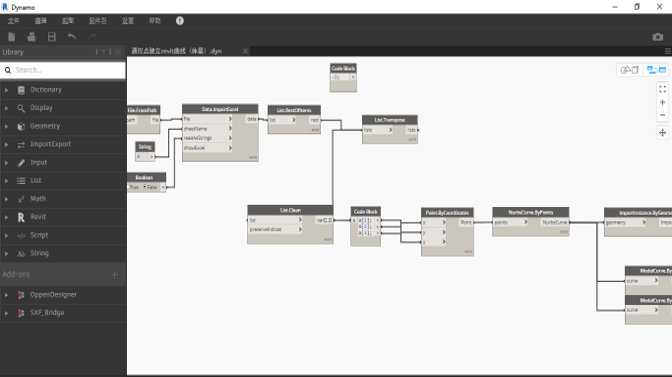This screenshot has width=672, height=377.
Task: Click the New file icon in toolbar
Action: 12,37
